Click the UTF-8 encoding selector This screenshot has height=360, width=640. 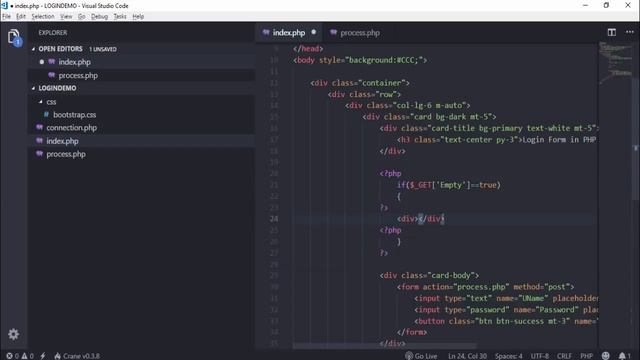540,356
